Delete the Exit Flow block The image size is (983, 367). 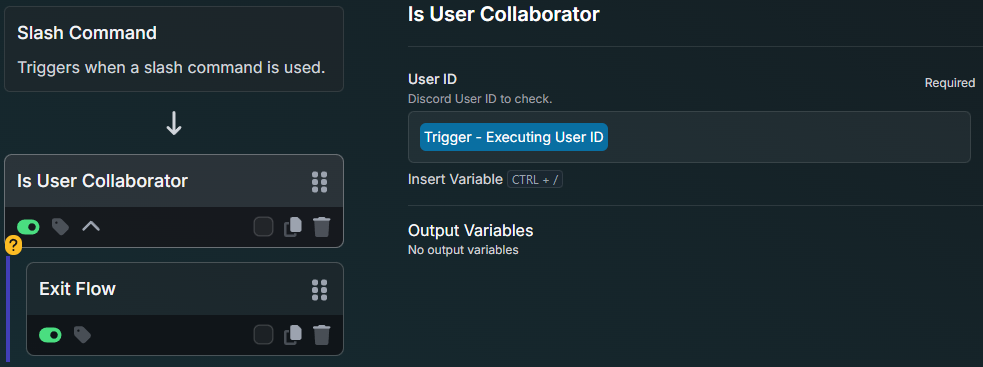(322, 334)
